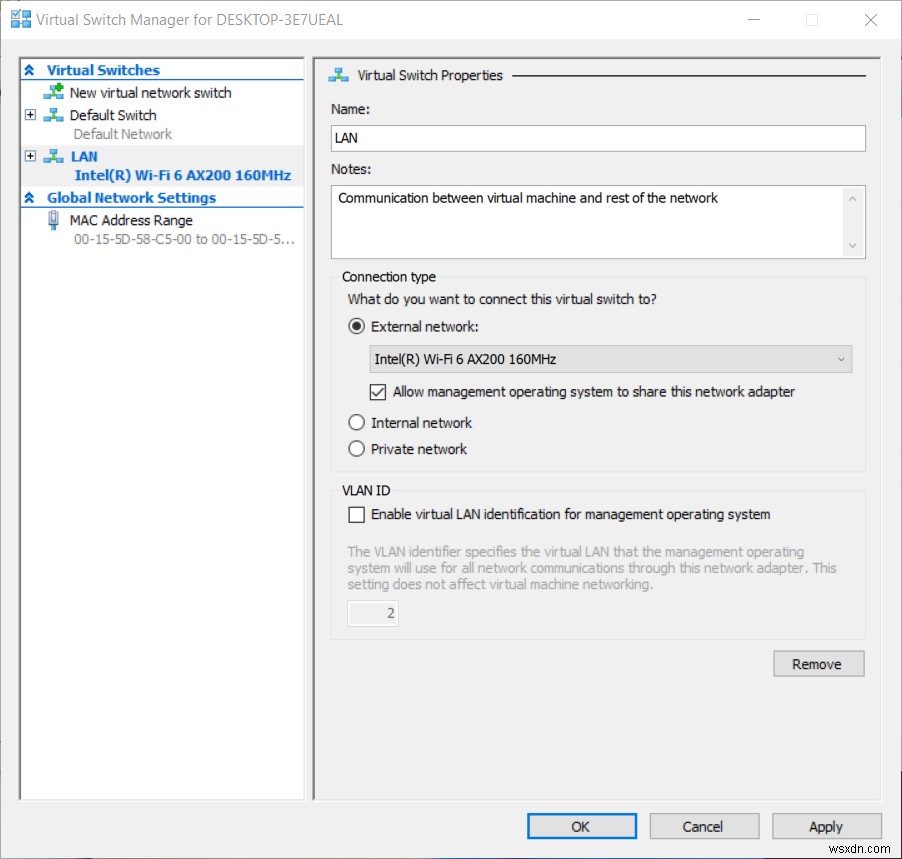Select the Internal network radio button

click(x=356, y=422)
